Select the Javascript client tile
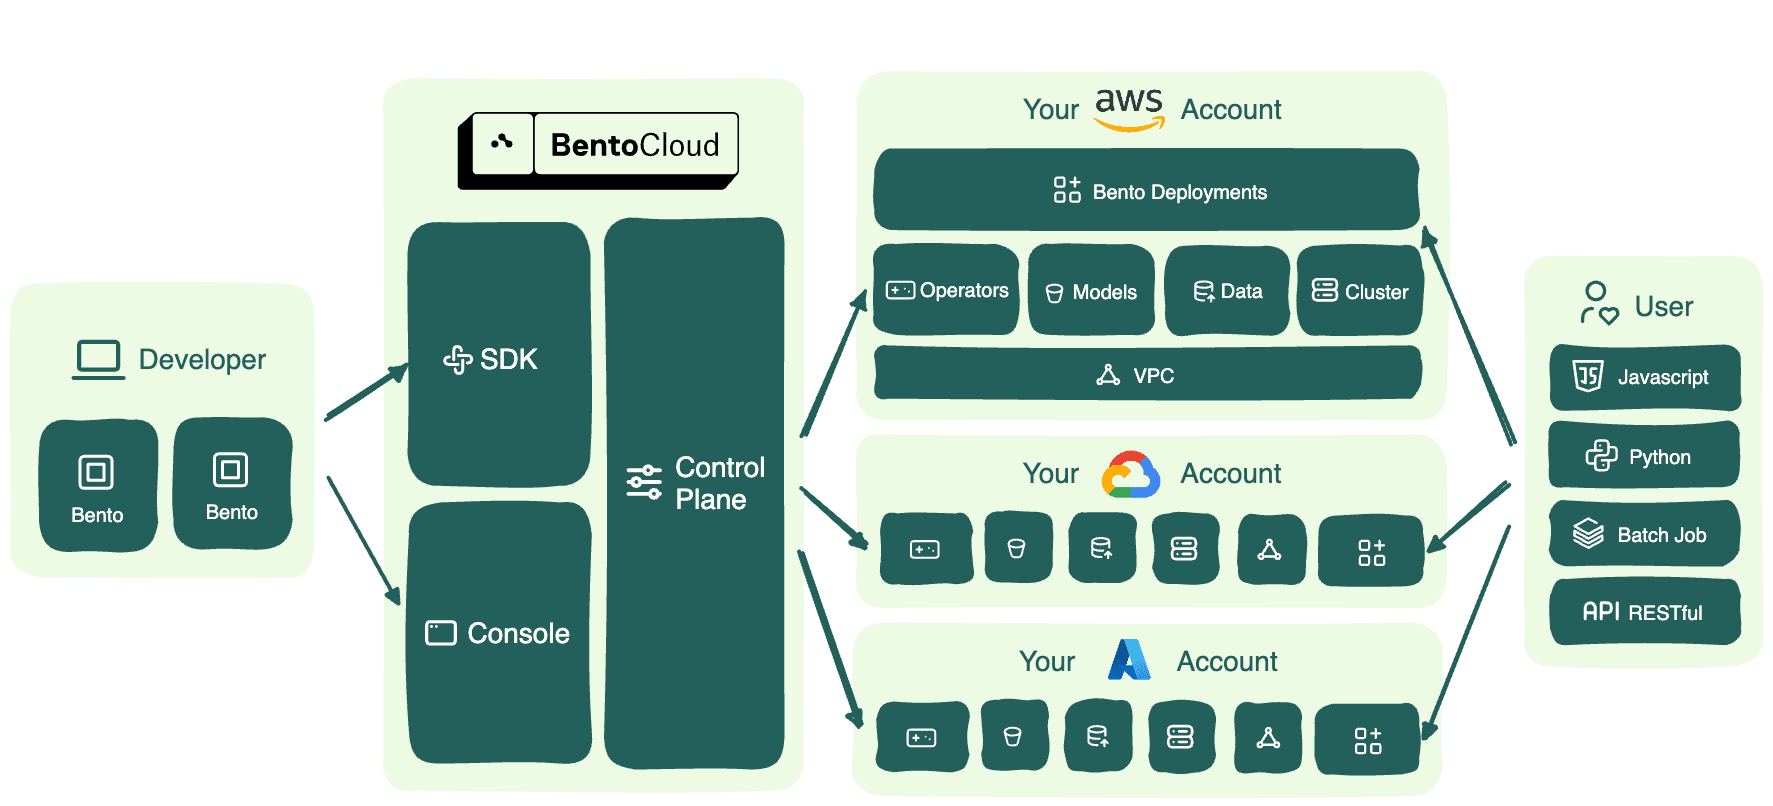 (1645, 377)
